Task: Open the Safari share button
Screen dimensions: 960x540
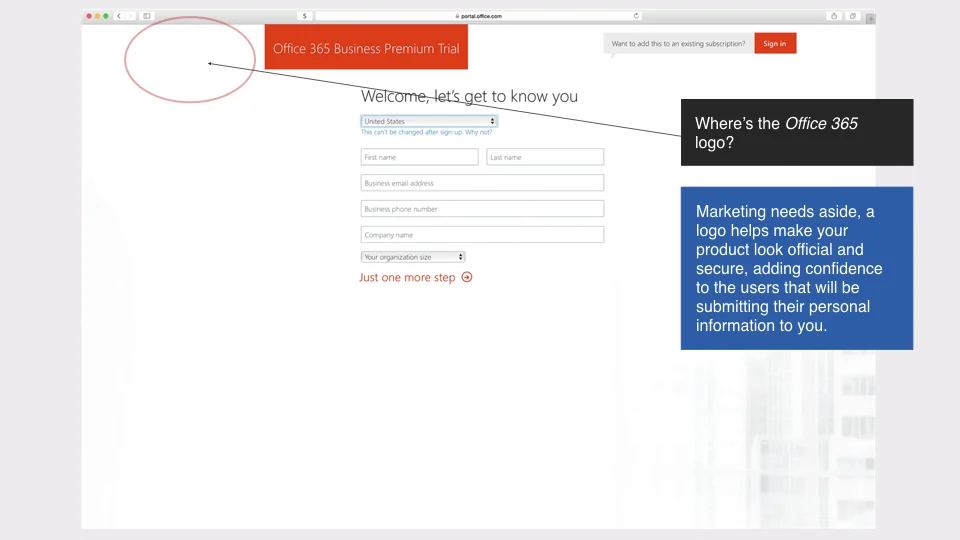Action: [834, 16]
